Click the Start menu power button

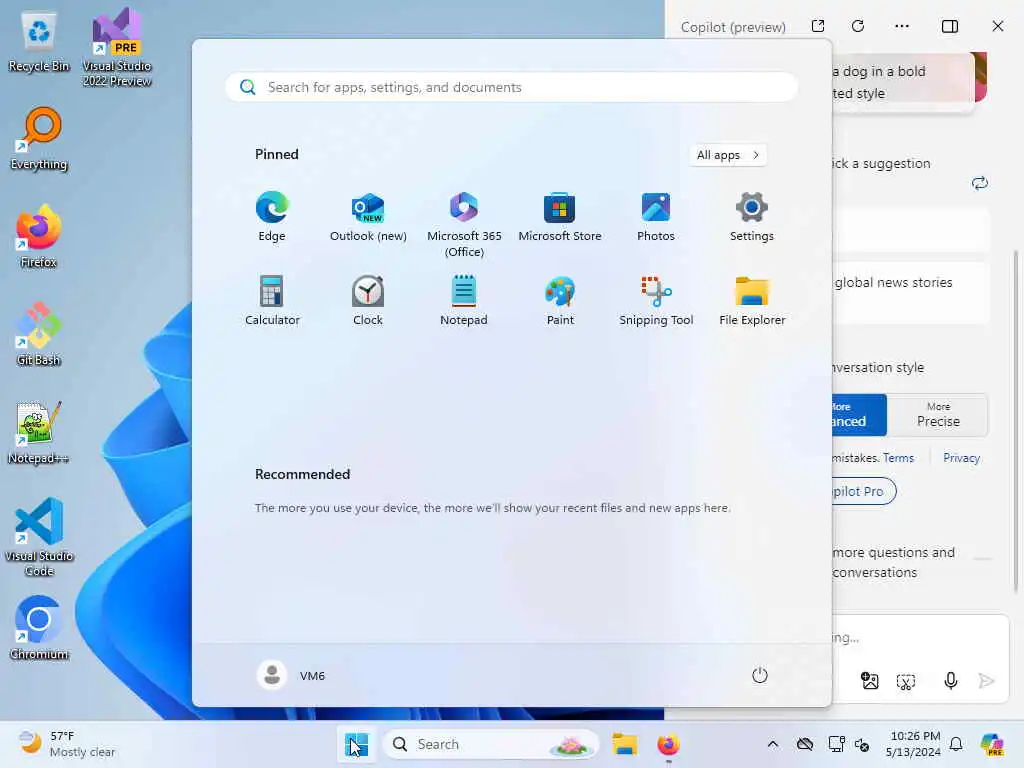760,675
